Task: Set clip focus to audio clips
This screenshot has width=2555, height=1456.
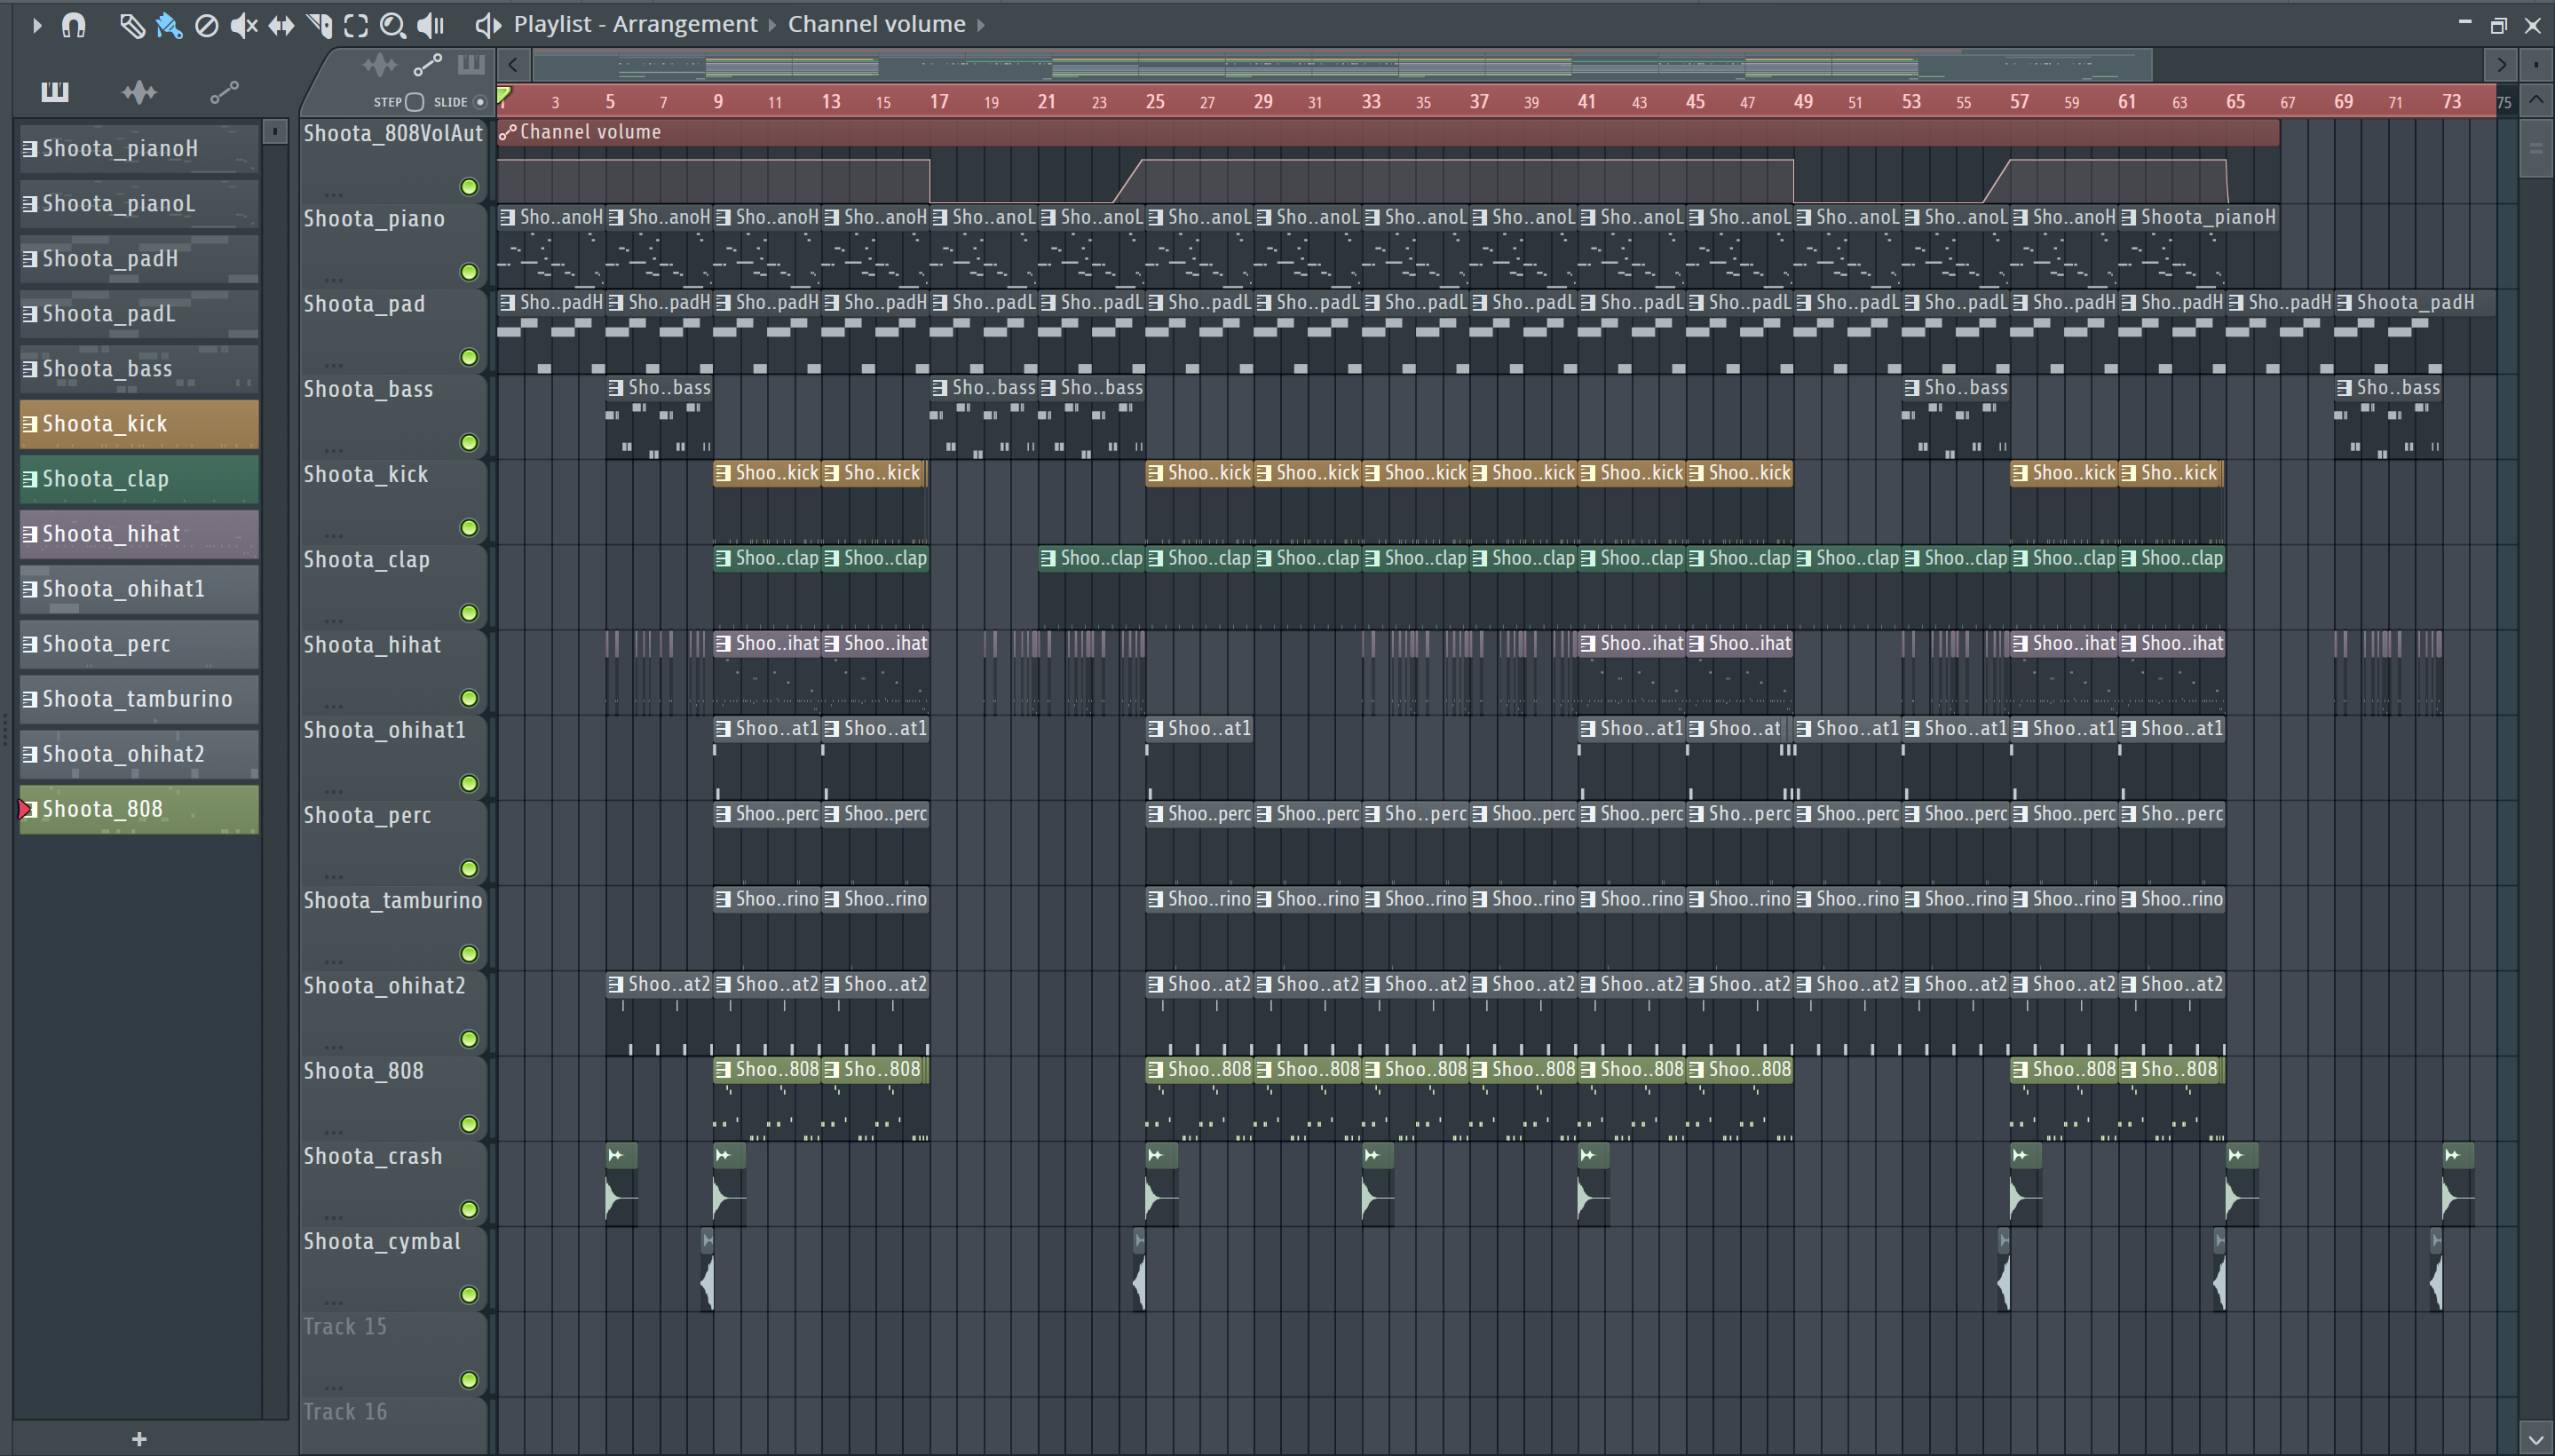Action: pos(379,66)
